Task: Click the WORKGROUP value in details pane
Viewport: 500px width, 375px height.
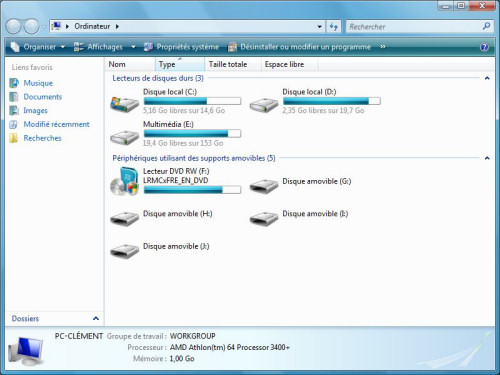Action: tap(193, 336)
